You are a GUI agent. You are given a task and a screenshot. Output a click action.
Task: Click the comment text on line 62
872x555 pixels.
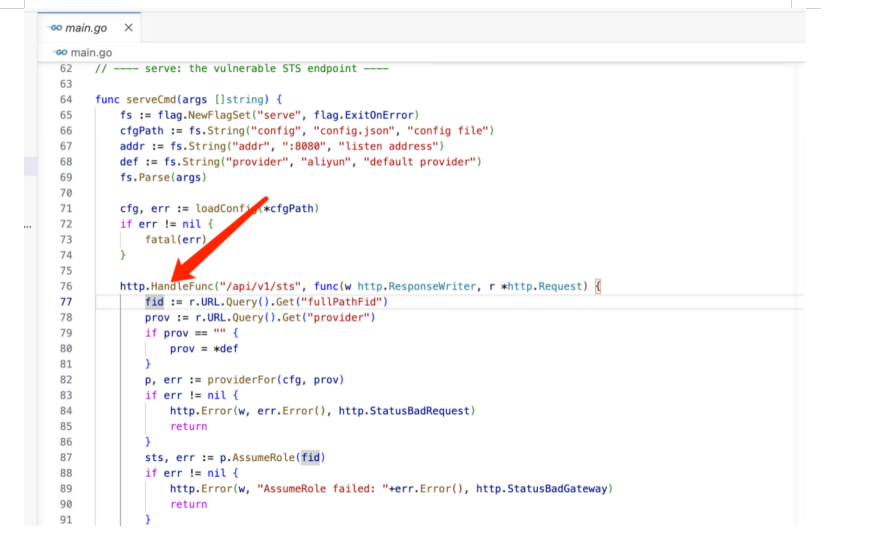point(242,68)
